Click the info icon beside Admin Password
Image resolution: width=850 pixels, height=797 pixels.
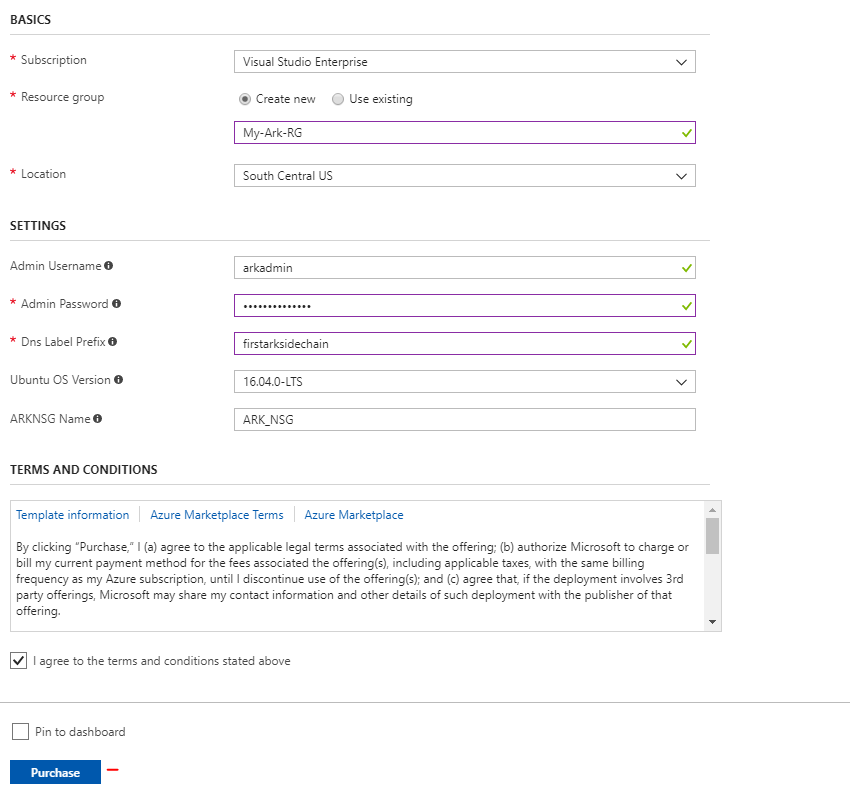click(x=116, y=304)
